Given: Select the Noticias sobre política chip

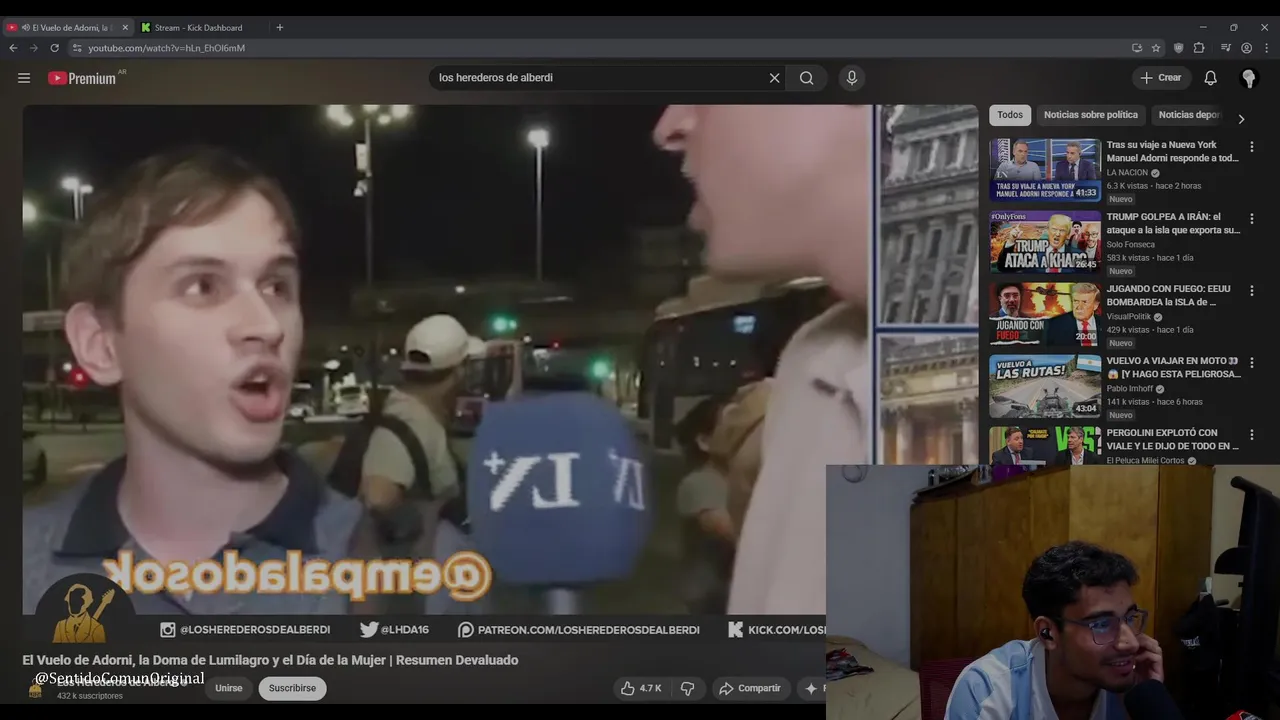Looking at the screenshot, I should pos(1091,115).
